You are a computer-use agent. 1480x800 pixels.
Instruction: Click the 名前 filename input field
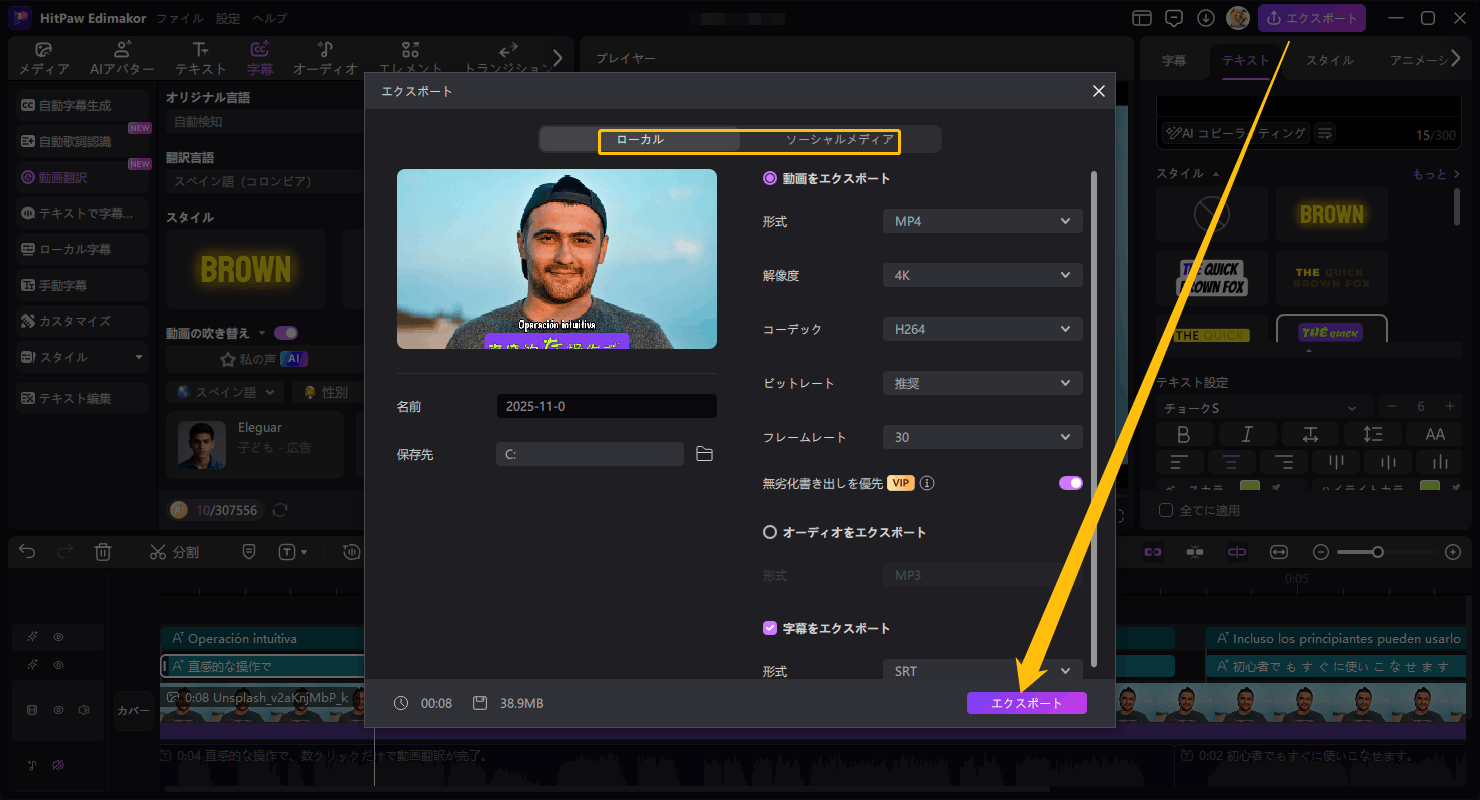(x=606, y=405)
